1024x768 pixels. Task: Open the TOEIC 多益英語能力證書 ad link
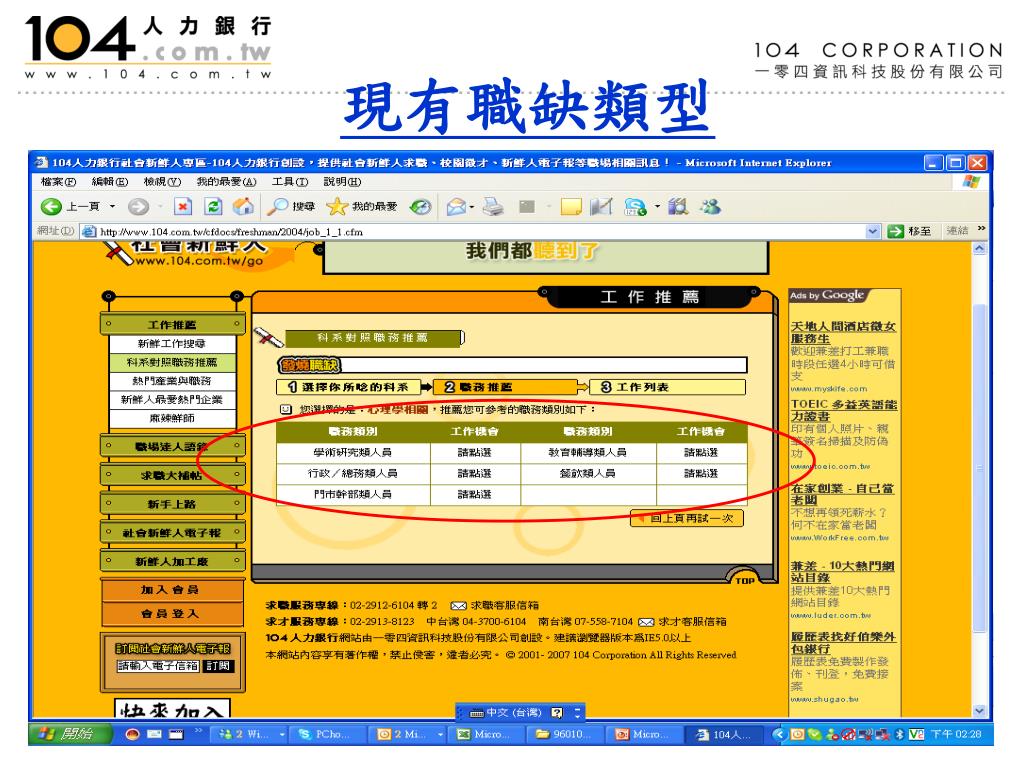(x=844, y=410)
